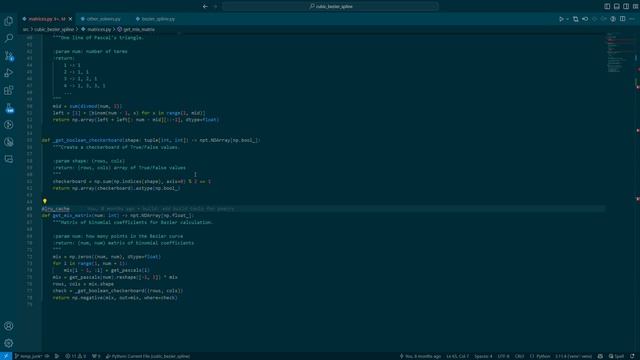Image resolution: width=640 pixels, height=360 pixels.
Task: Open the Accounts menu icon
Action: coord(9,326)
